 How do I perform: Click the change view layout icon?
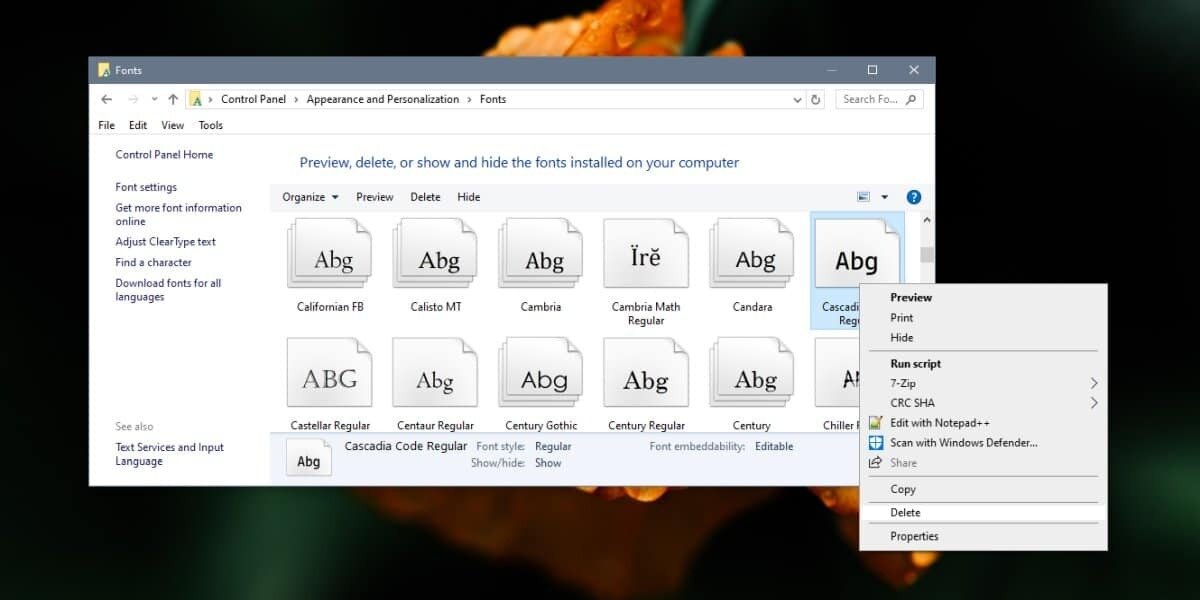pyautogui.click(x=864, y=197)
